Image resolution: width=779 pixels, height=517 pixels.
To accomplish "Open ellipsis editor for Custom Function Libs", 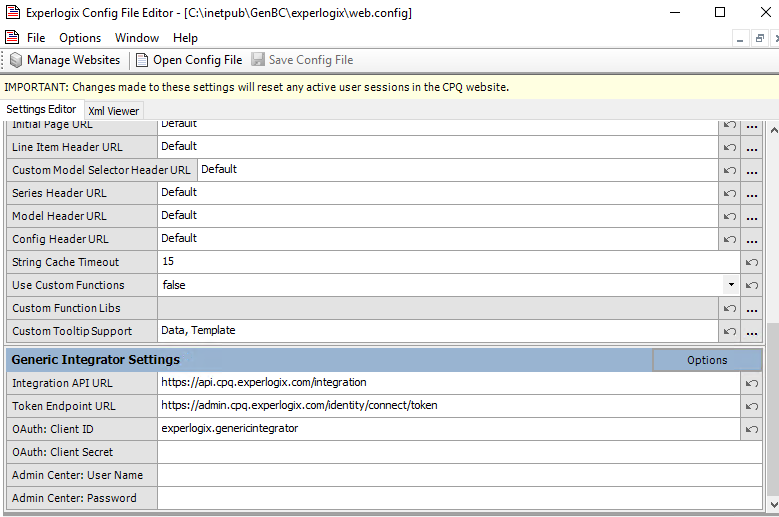I will tap(752, 308).
